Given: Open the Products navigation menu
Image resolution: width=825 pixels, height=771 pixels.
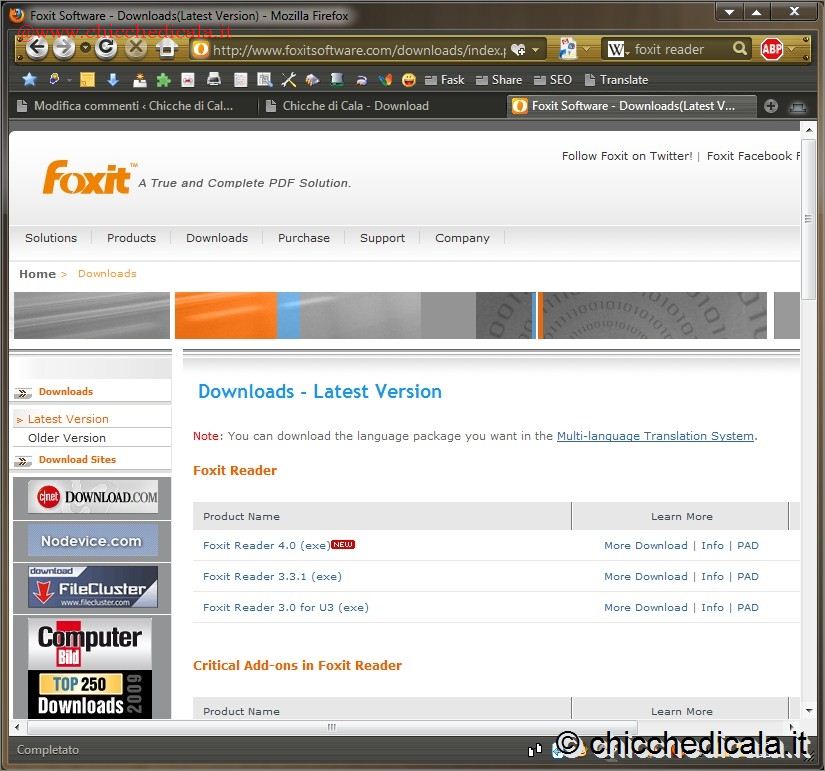Looking at the screenshot, I should (x=131, y=238).
